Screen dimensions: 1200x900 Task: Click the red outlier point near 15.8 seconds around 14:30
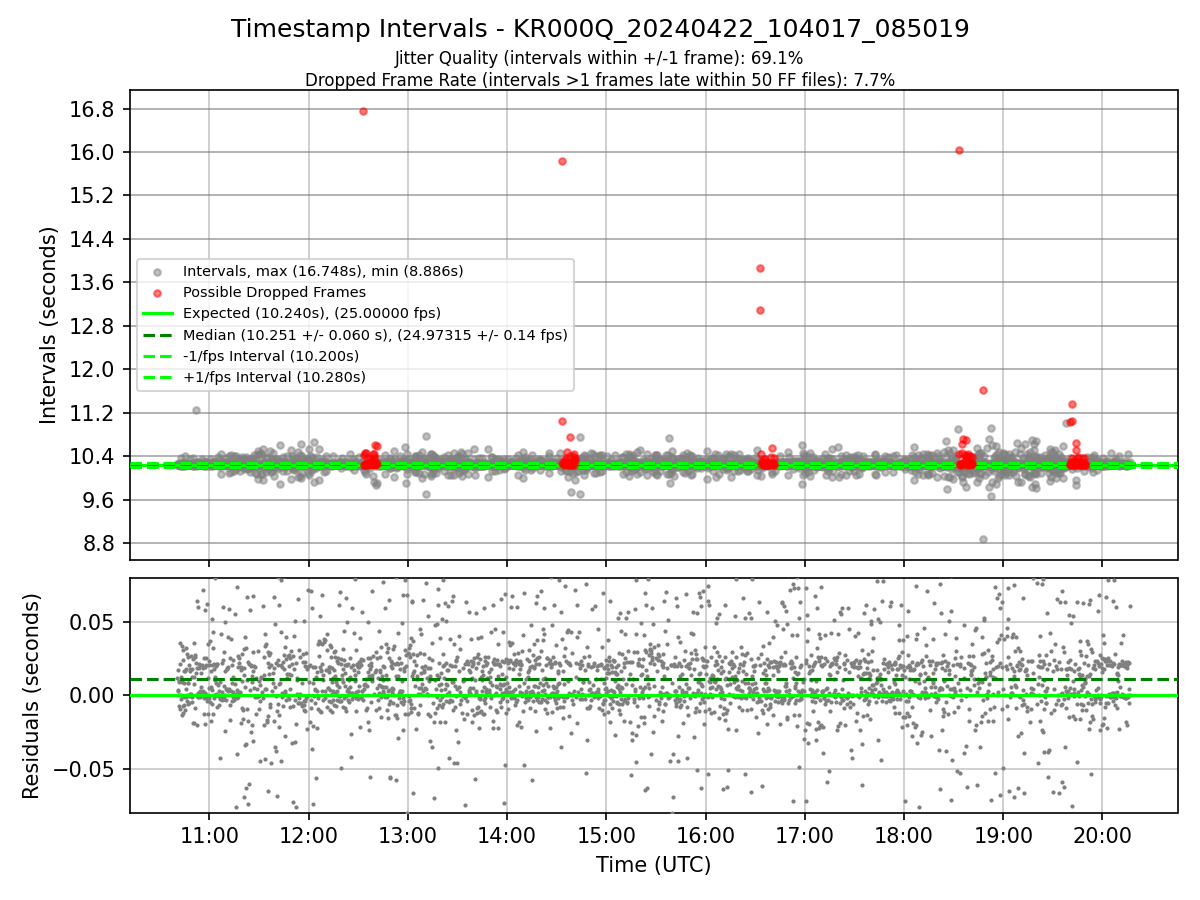click(x=562, y=161)
